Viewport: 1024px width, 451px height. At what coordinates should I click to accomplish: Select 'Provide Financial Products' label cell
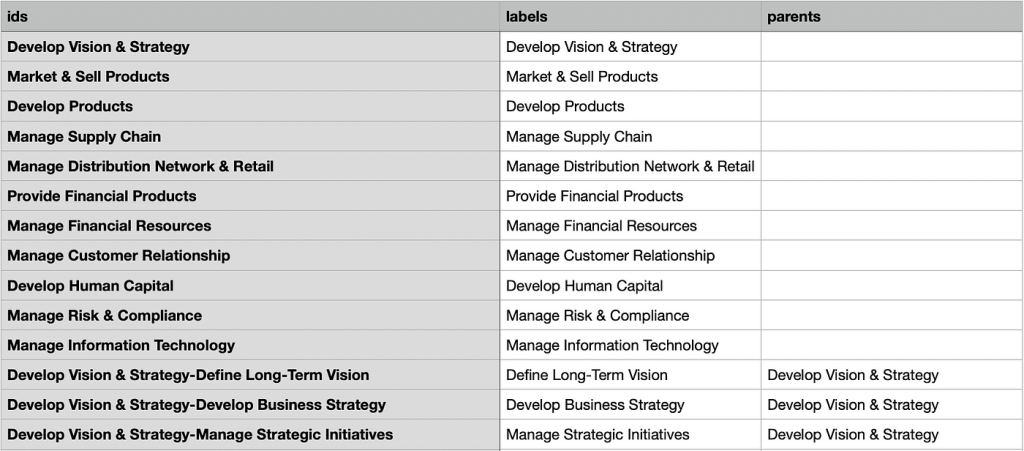[630, 196]
